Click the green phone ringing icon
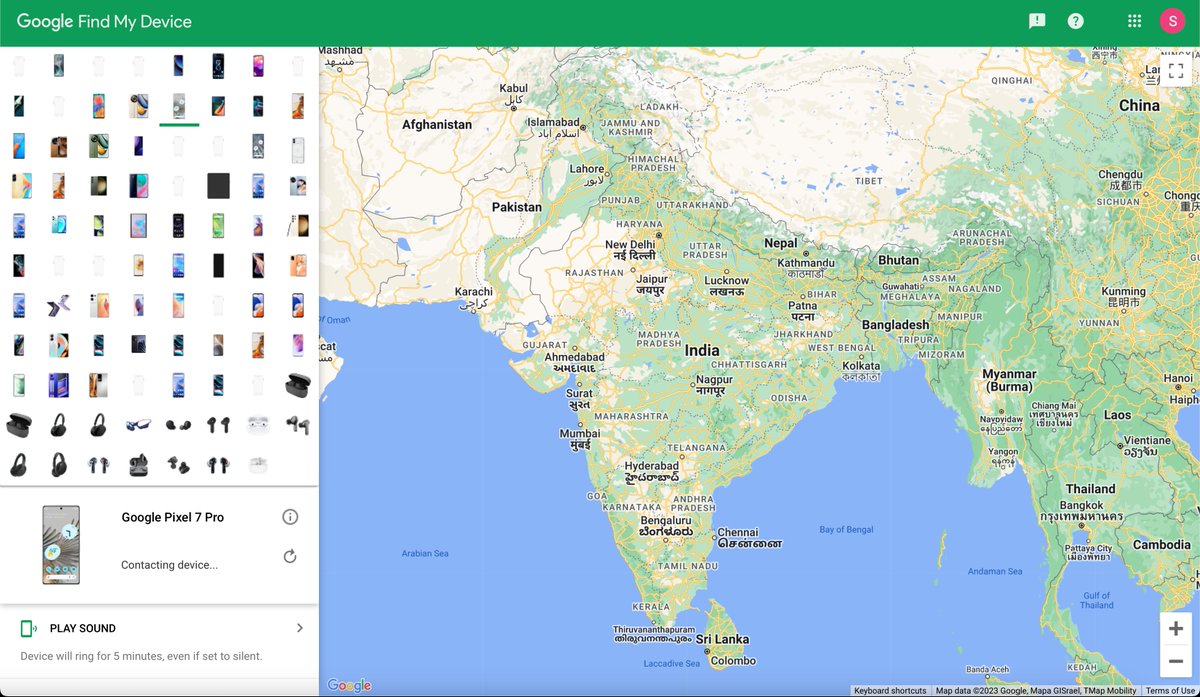 pyautogui.click(x=29, y=628)
